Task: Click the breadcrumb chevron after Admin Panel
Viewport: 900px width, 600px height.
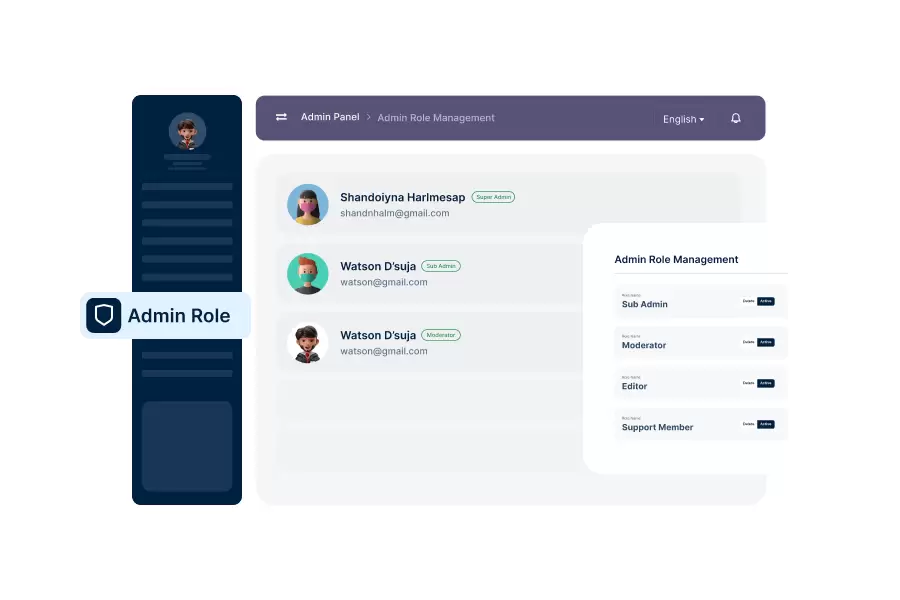Action: click(x=368, y=117)
